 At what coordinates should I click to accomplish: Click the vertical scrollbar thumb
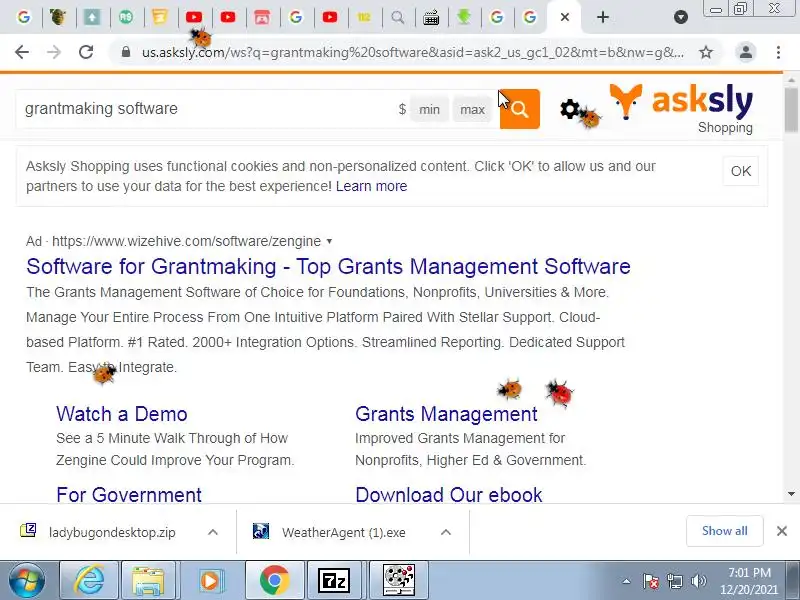click(791, 110)
